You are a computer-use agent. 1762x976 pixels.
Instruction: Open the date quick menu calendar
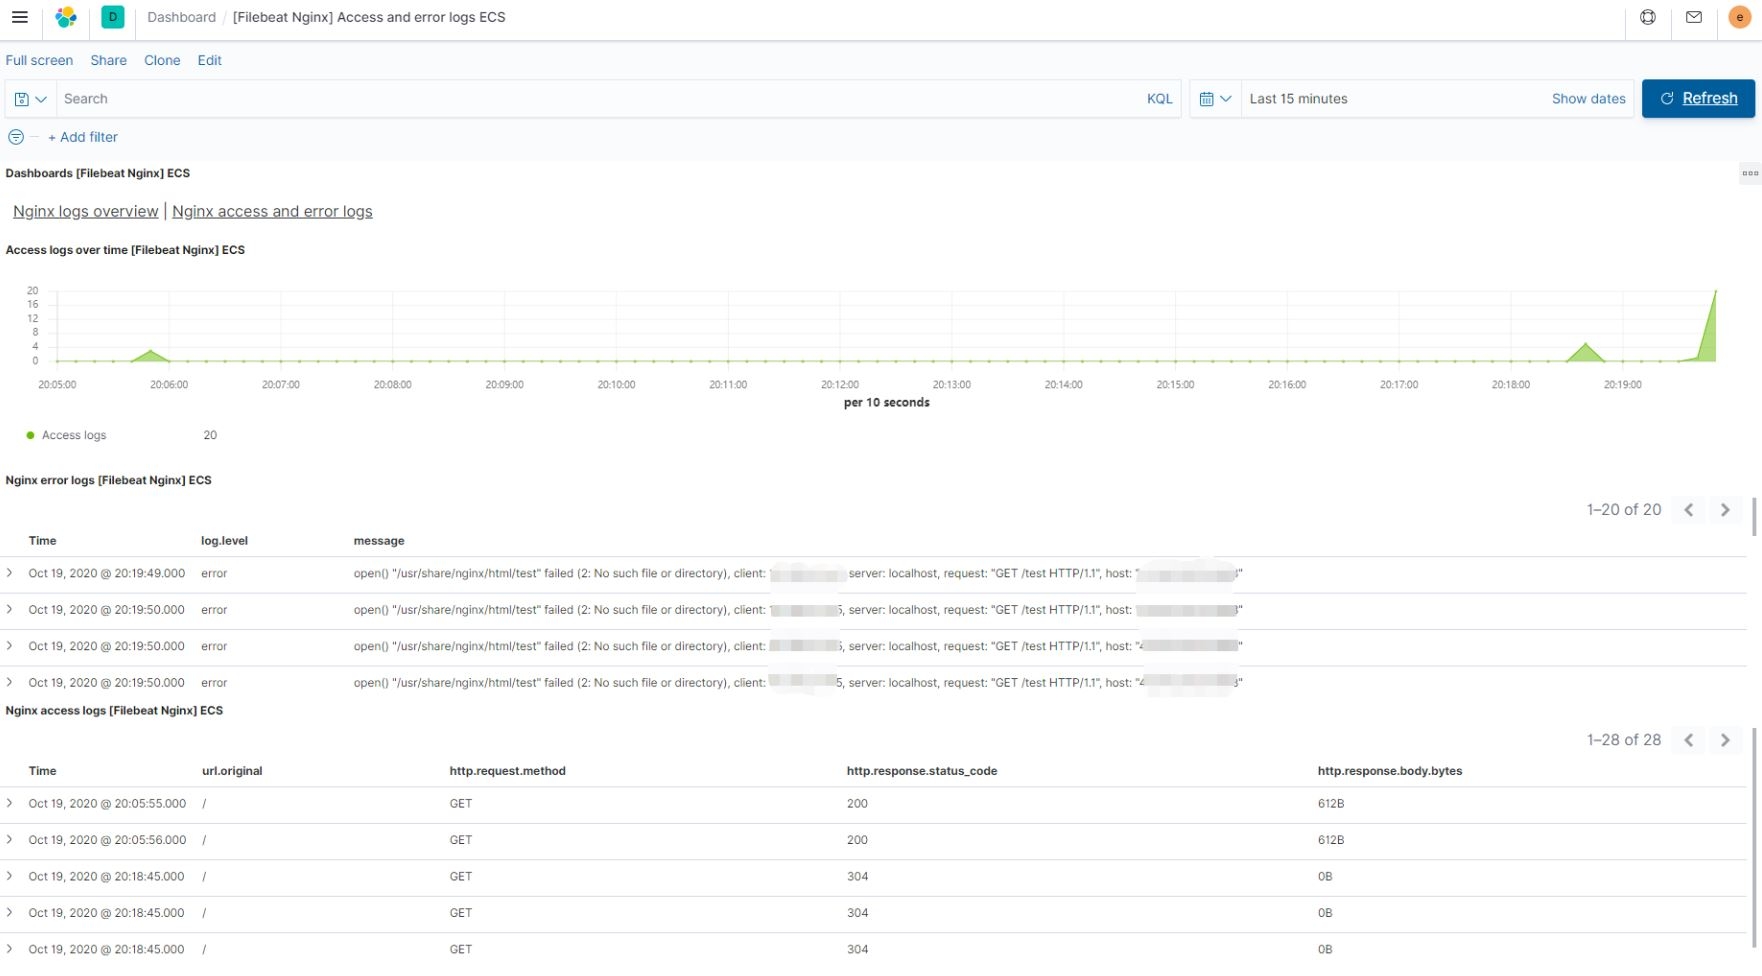pyautogui.click(x=1215, y=99)
